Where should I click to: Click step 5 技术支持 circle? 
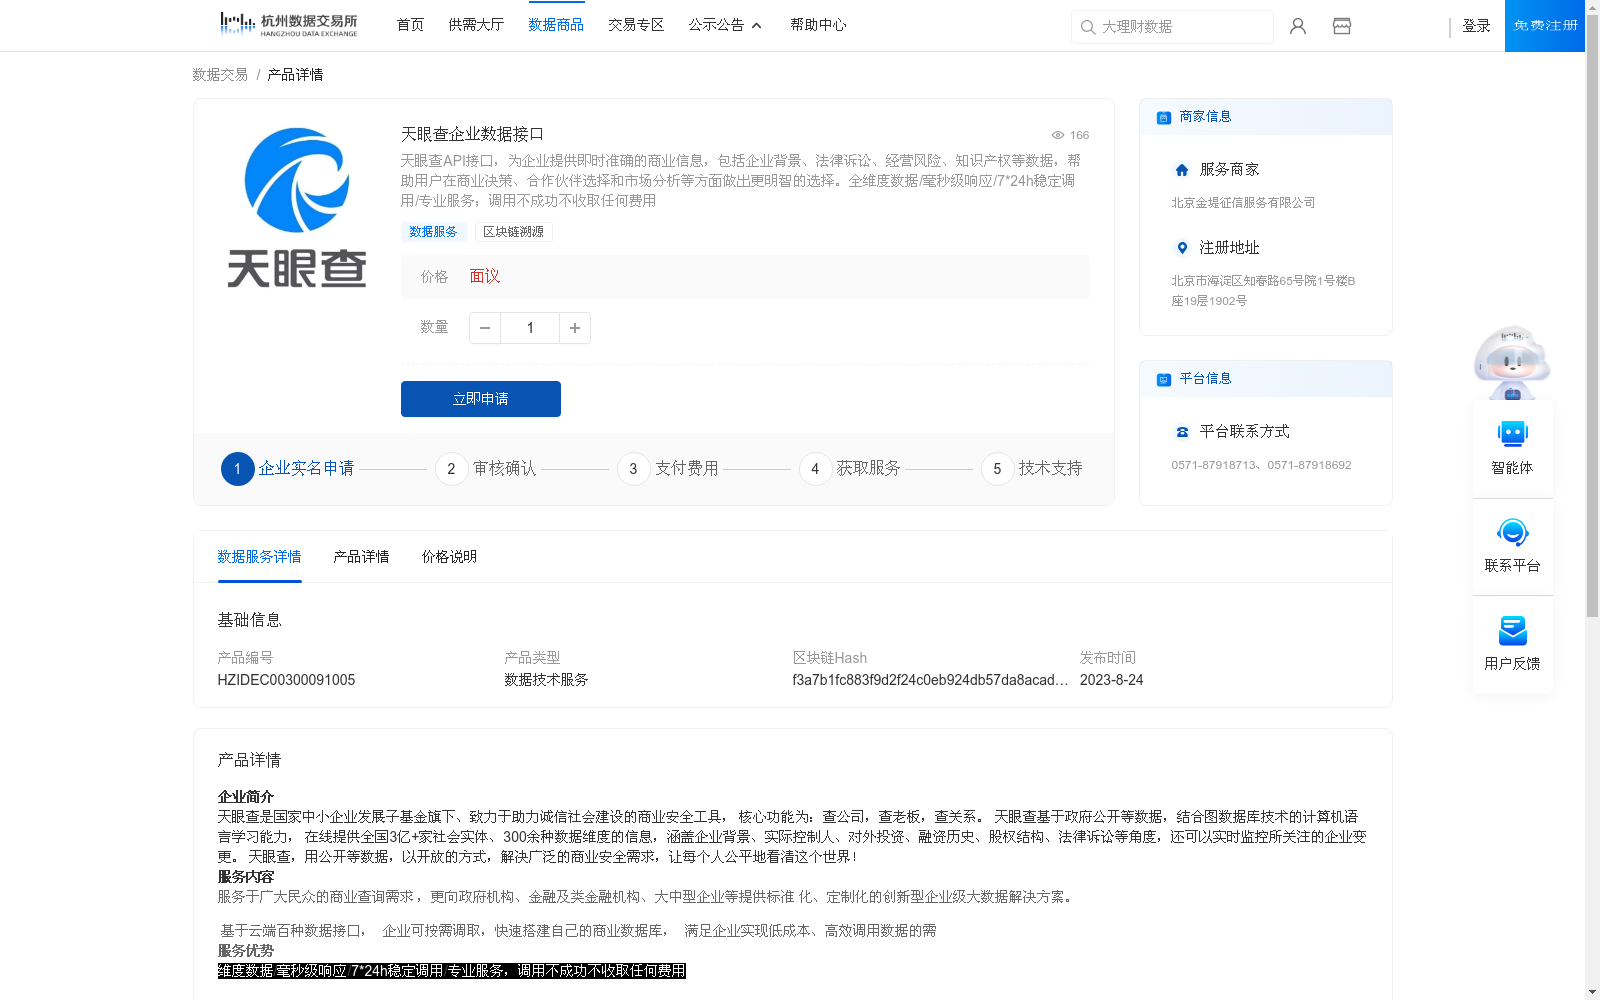997,469
